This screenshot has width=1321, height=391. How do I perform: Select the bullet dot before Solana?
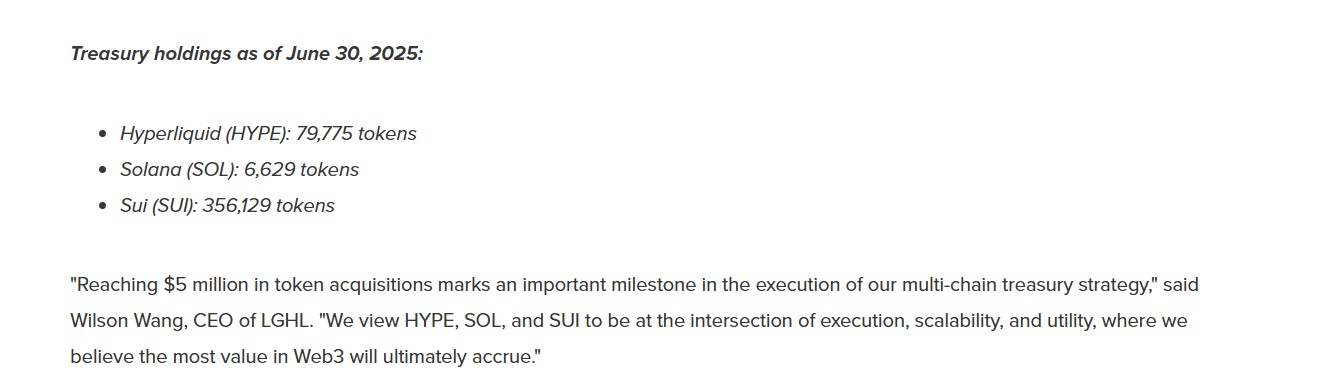click(103, 170)
